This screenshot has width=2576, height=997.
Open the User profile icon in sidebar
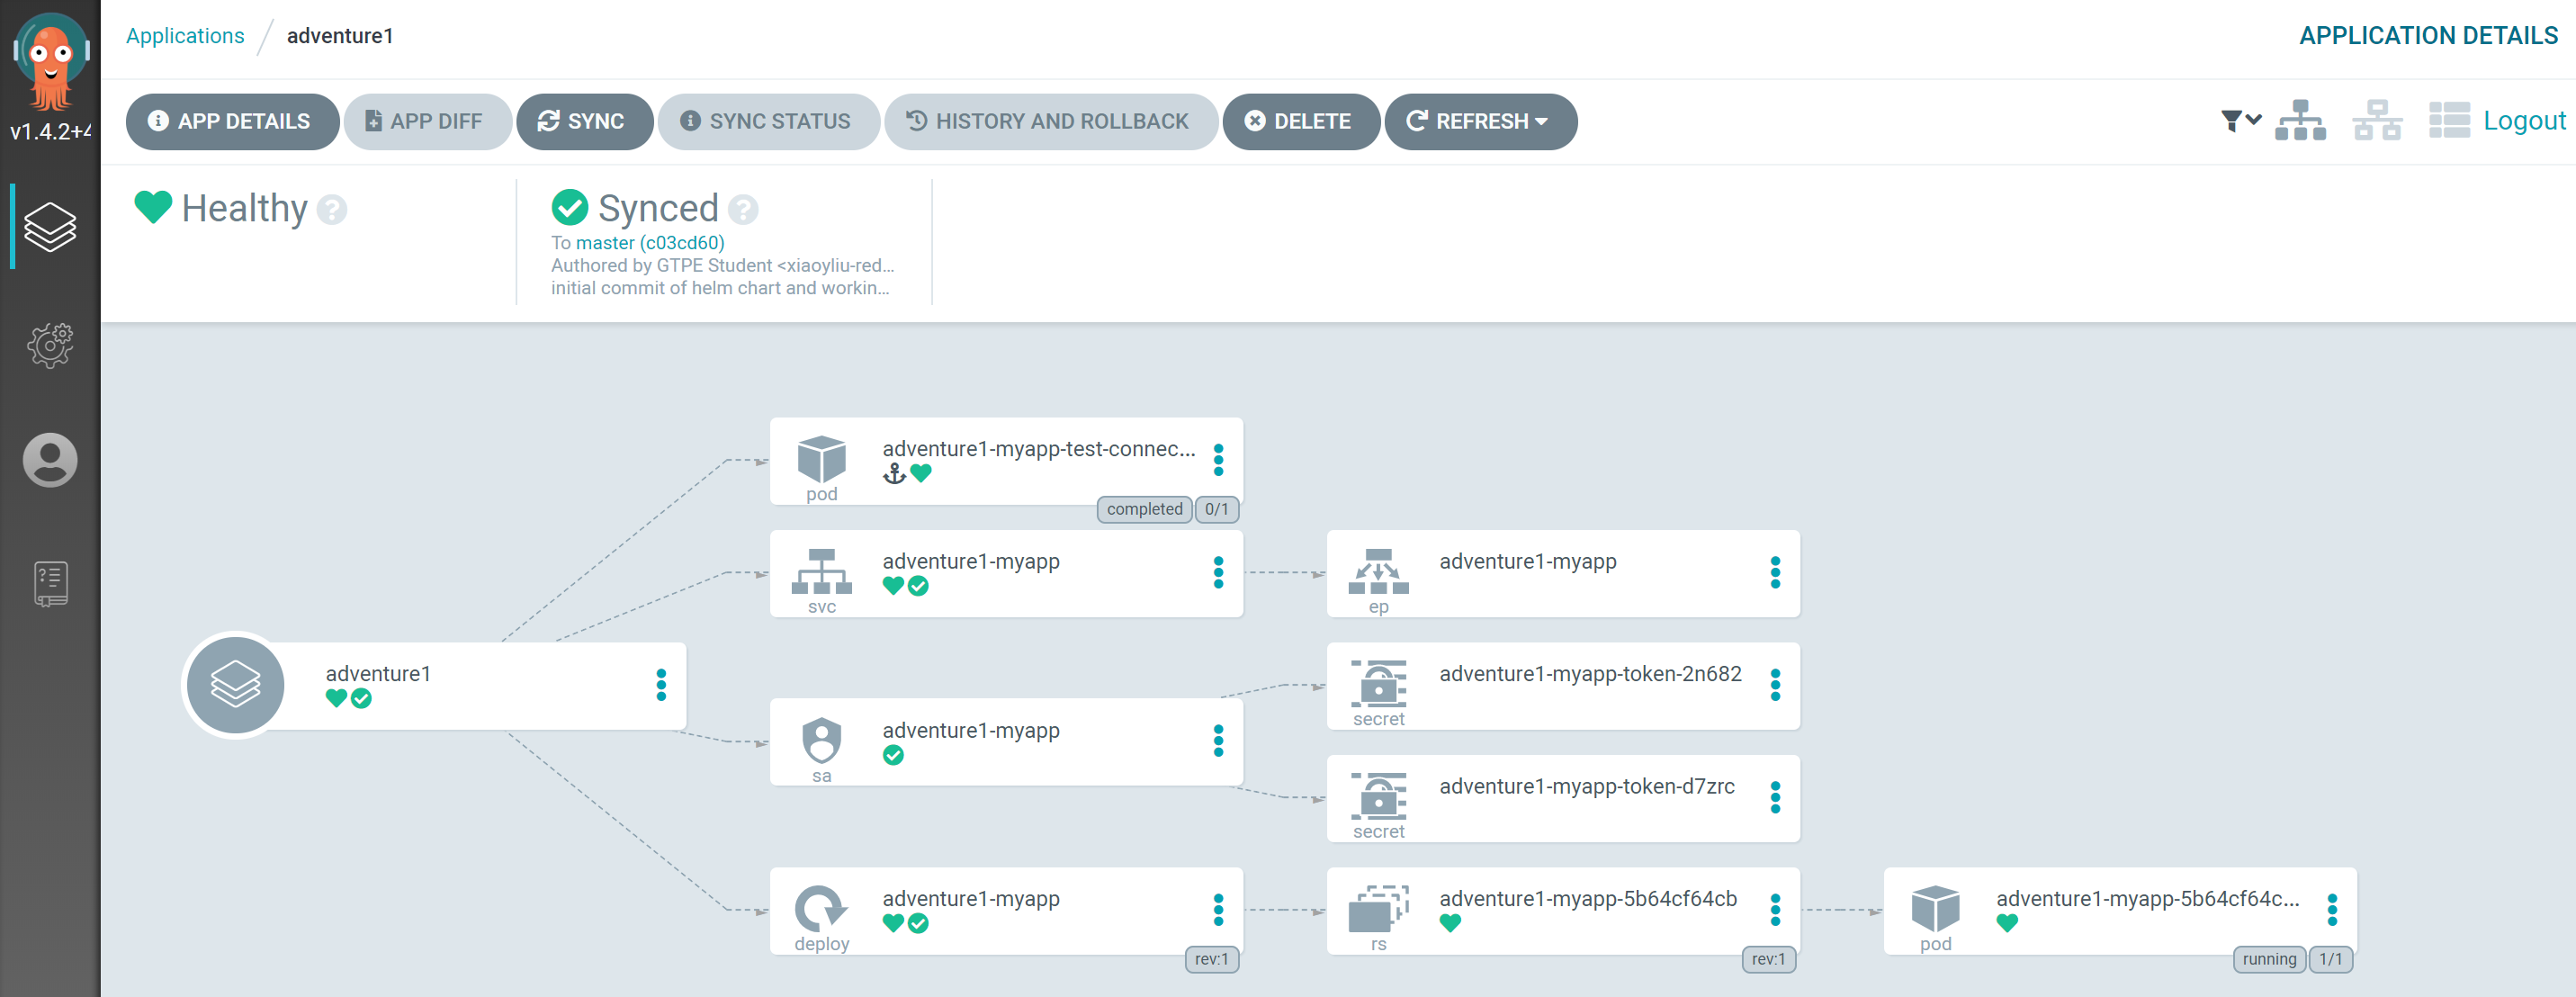[49, 460]
